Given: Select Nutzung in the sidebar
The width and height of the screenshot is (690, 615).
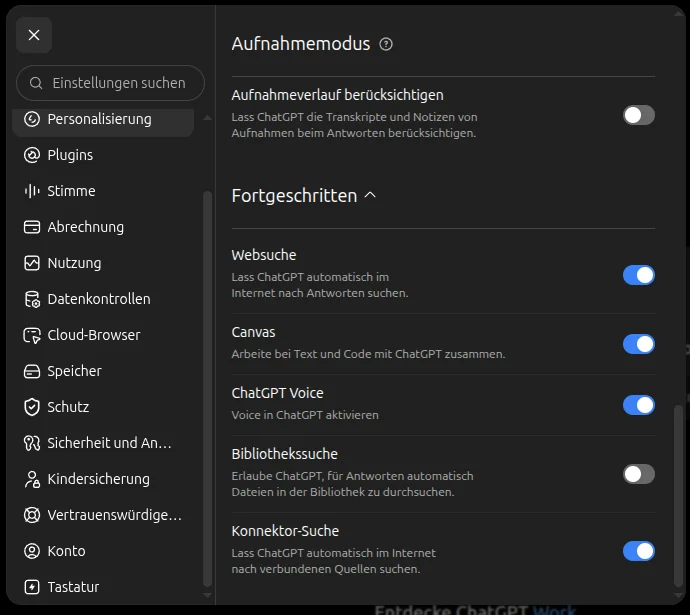Looking at the screenshot, I should [103, 263].
